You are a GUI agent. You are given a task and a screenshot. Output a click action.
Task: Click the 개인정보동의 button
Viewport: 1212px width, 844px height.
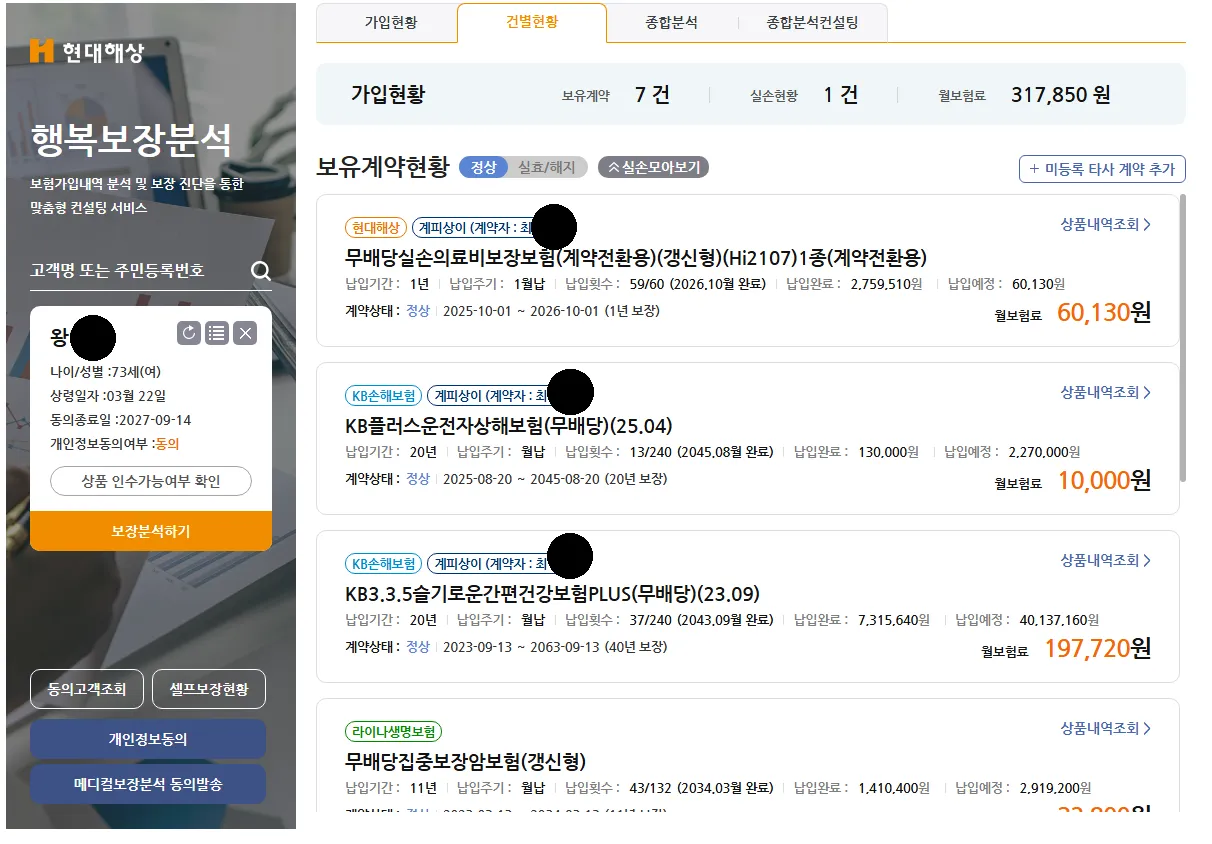pos(148,739)
